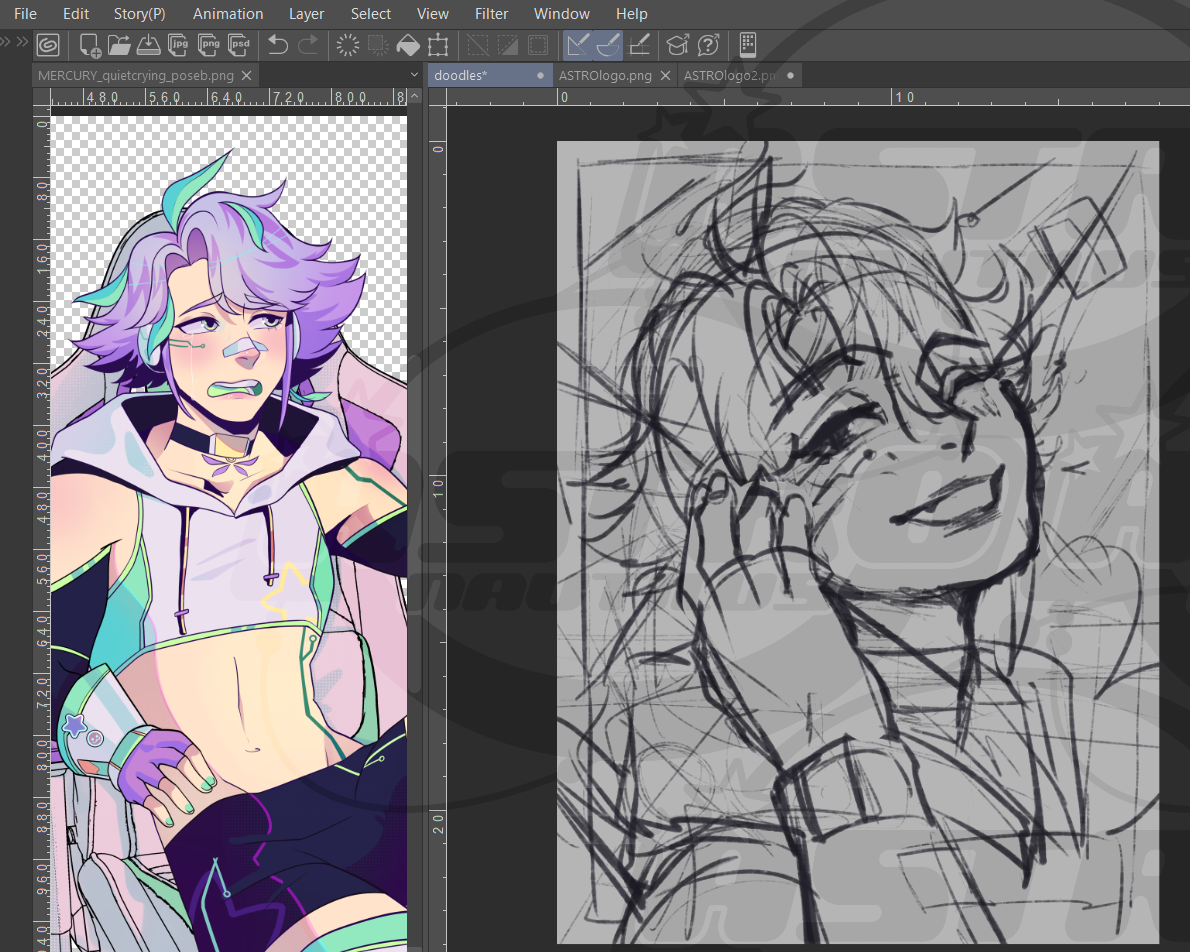Expand the left canvas tab list dropdown
The width and height of the screenshot is (1190, 952).
(414, 75)
